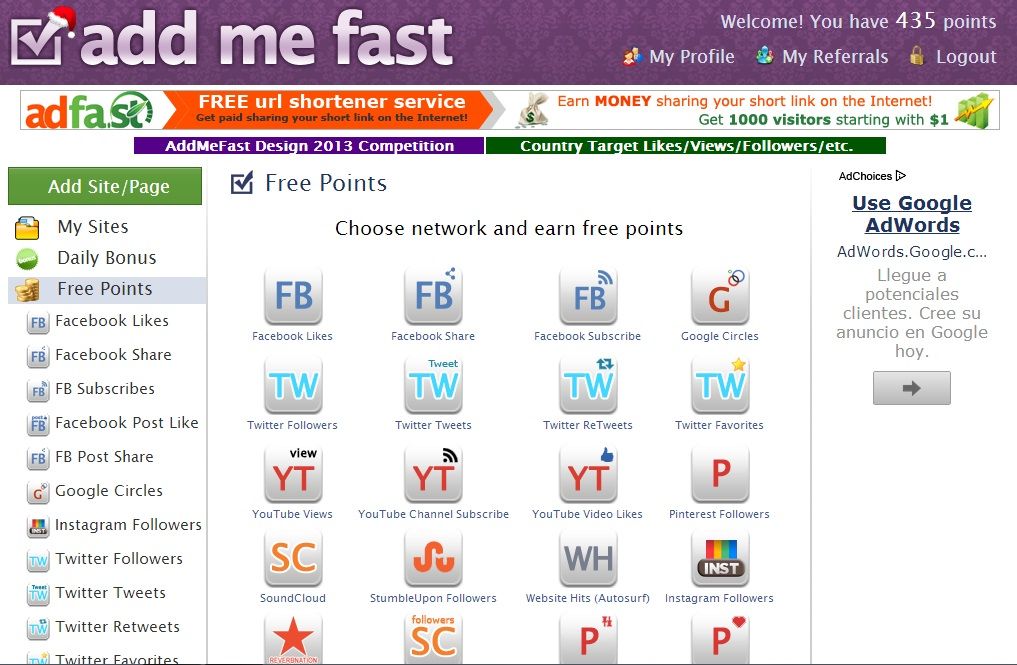Image resolution: width=1017 pixels, height=665 pixels.
Task: Click the Llegue a potenciales clientes ad text
Action: coord(912,313)
